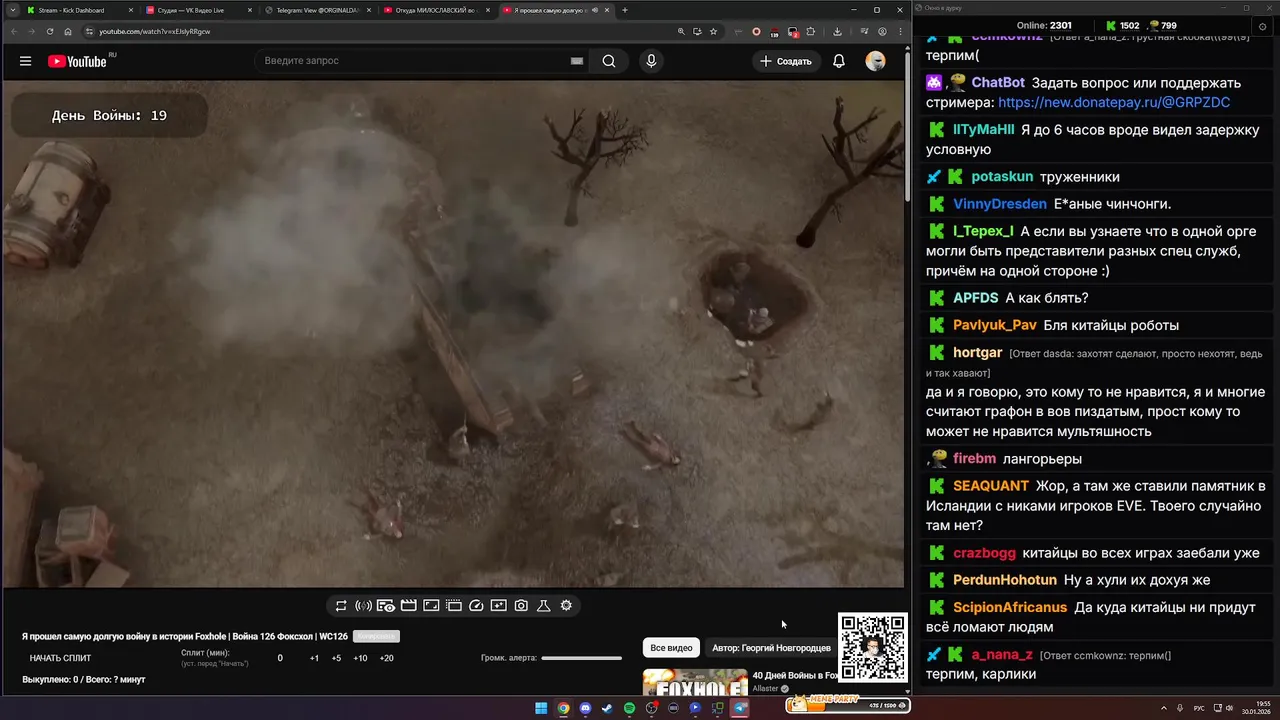Viewport: 1280px width, 720px height.
Task: Open Spotify from the taskbar
Action: 629,708
